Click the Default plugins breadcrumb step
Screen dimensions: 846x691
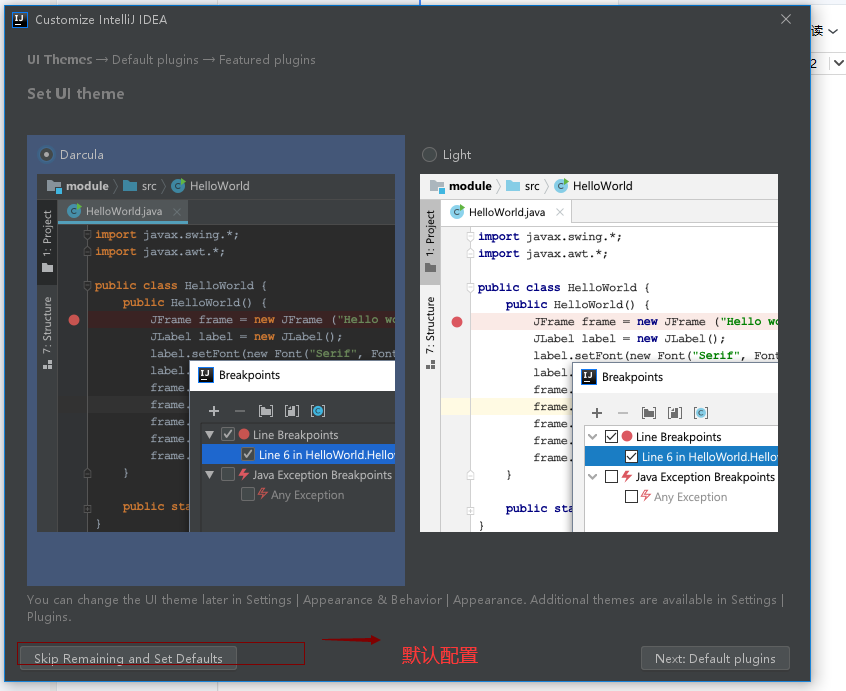[x=155, y=60]
